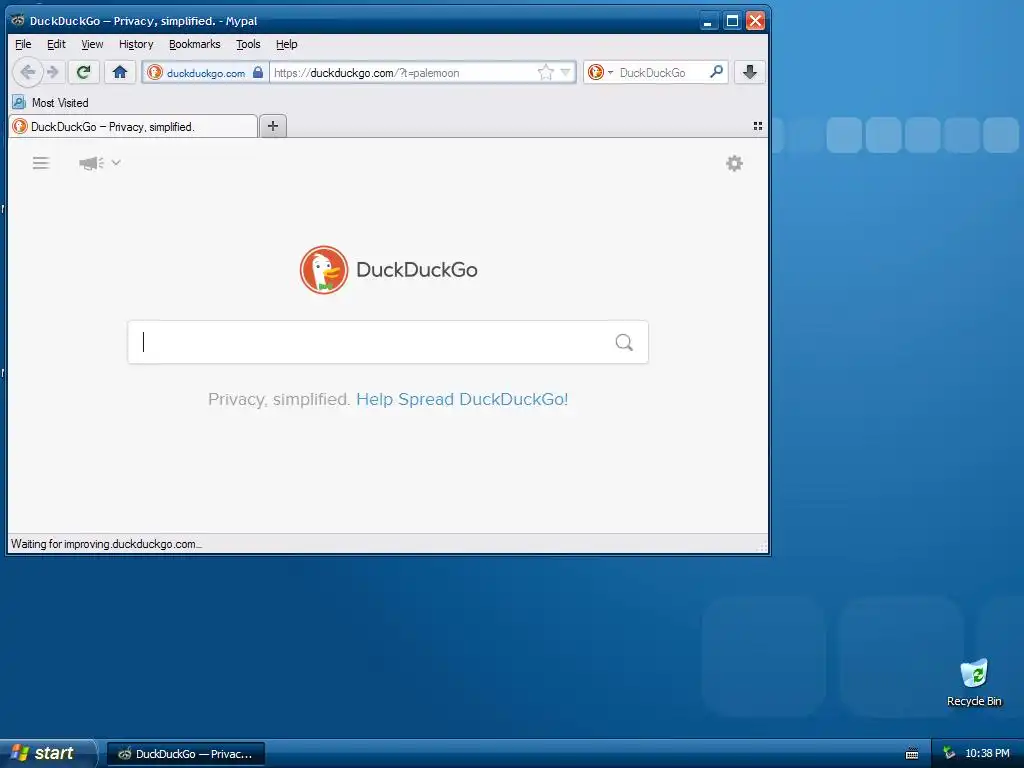Click the DuckDuckGo duck logo

tap(324, 270)
